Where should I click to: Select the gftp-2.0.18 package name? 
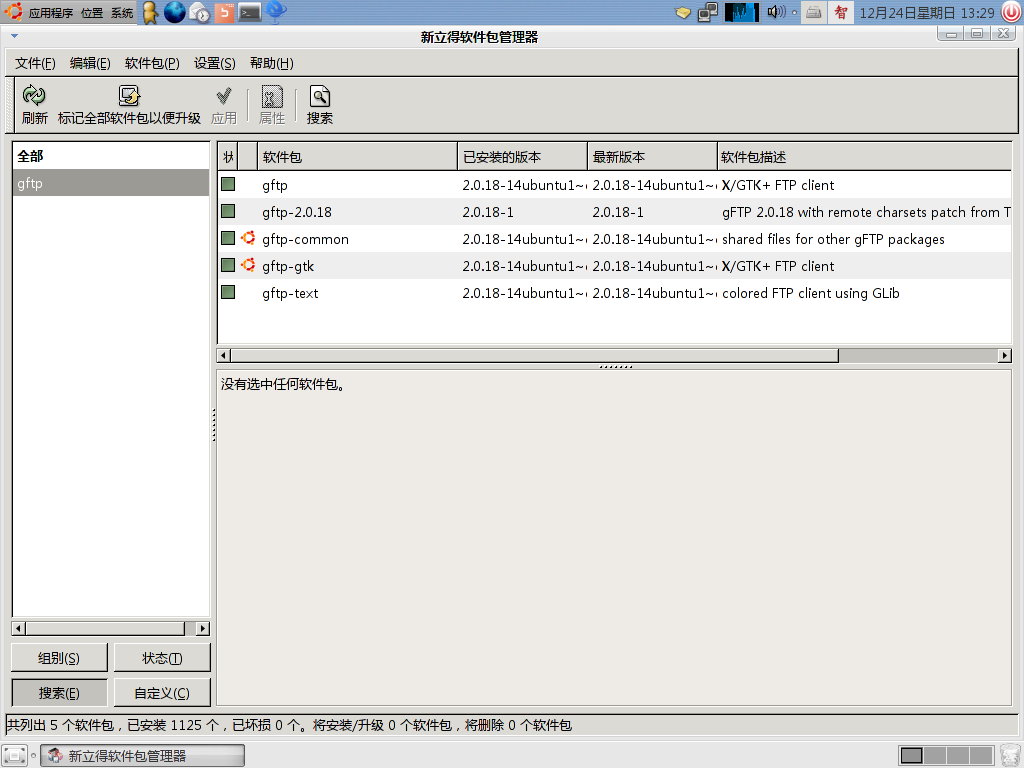[297, 212]
